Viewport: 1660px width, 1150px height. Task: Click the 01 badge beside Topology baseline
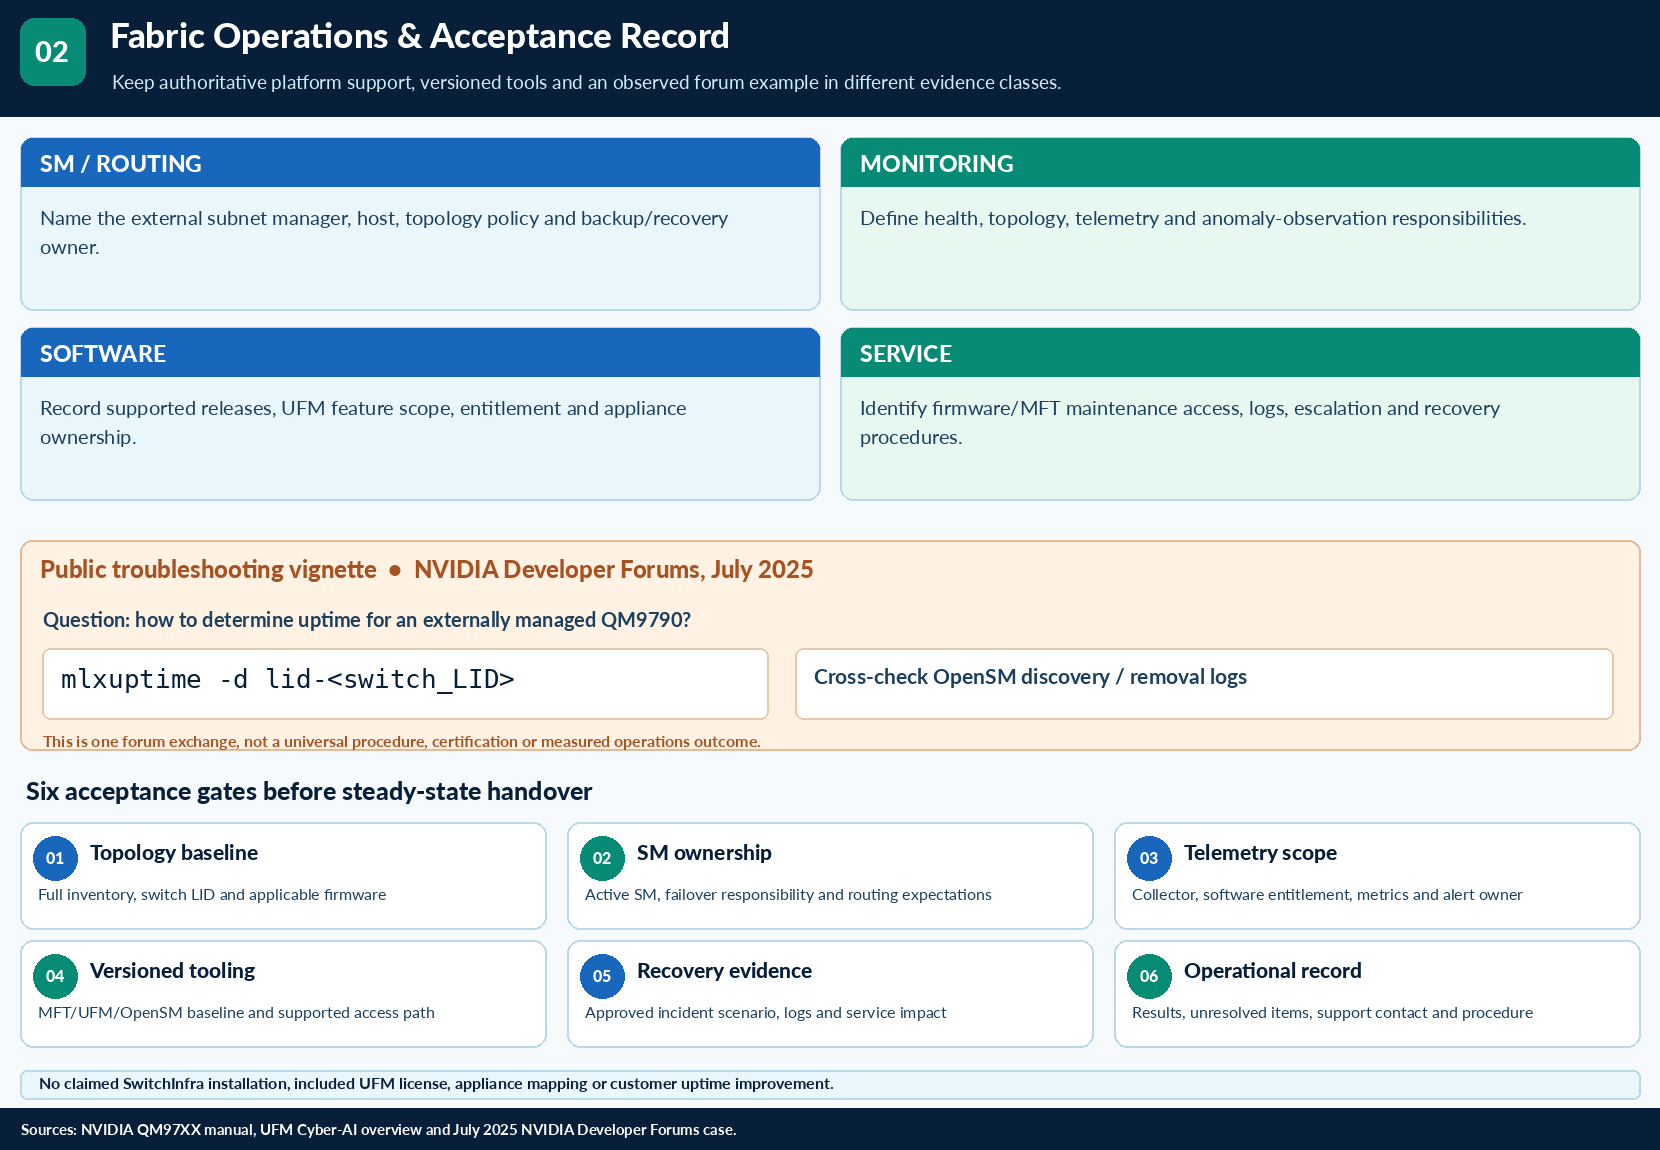point(55,858)
